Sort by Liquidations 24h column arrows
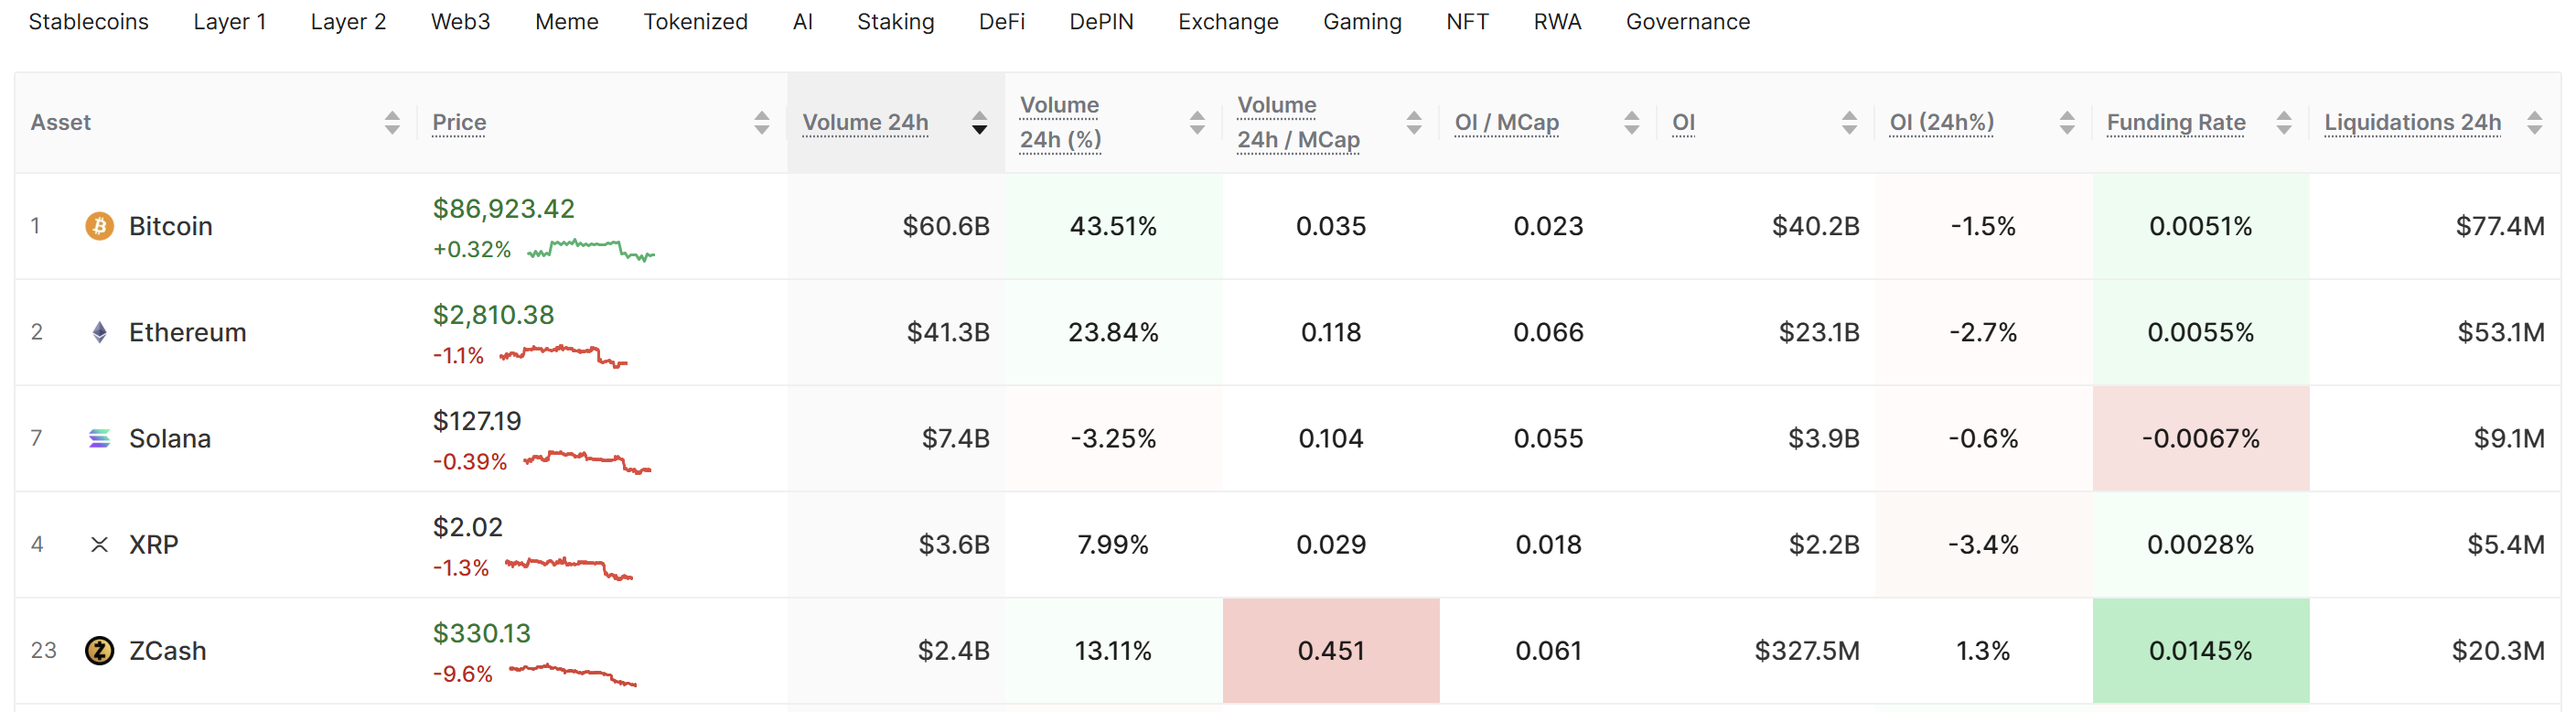 coord(2534,122)
